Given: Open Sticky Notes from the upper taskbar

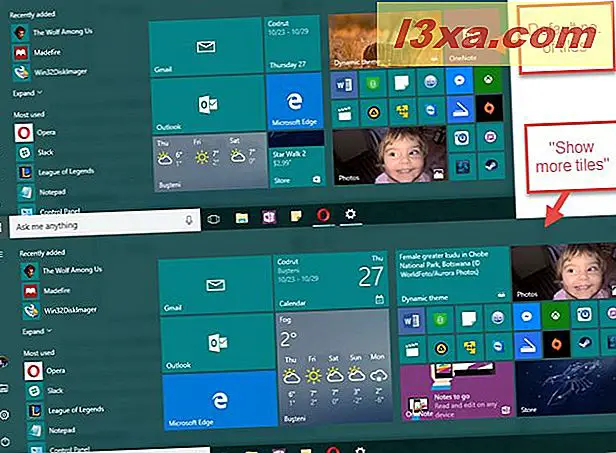Looking at the screenshot, I should [x=296, y=216].
